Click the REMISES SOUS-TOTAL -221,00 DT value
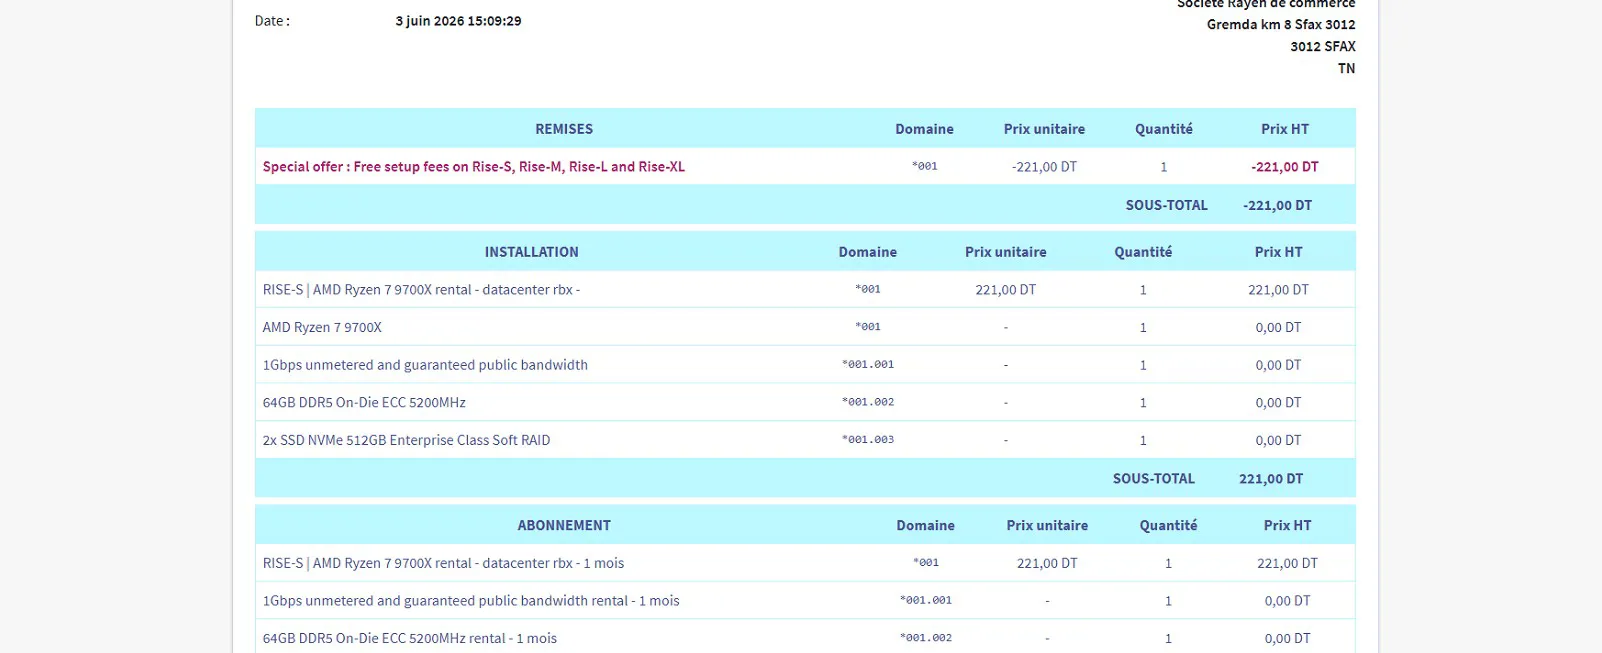 coord(1277,205)
